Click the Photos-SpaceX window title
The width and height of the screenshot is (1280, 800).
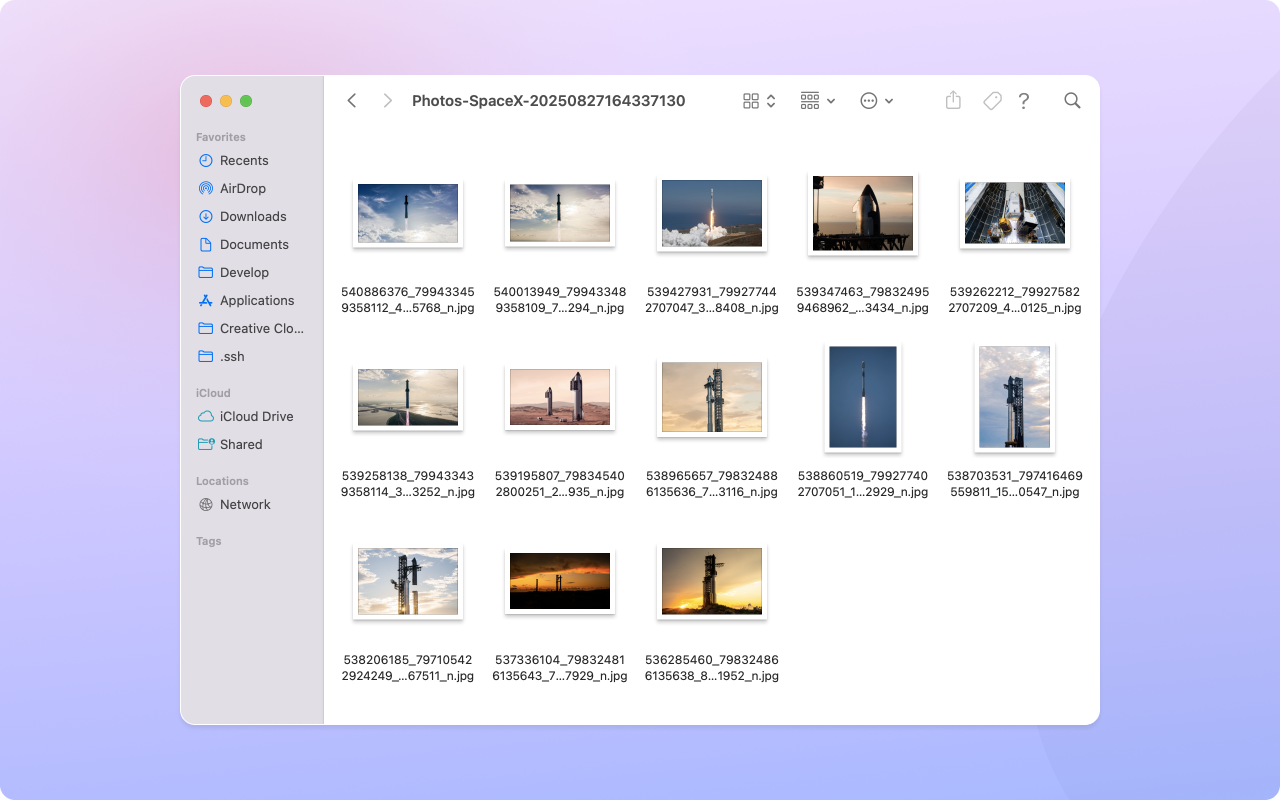(x=549, y=101)
